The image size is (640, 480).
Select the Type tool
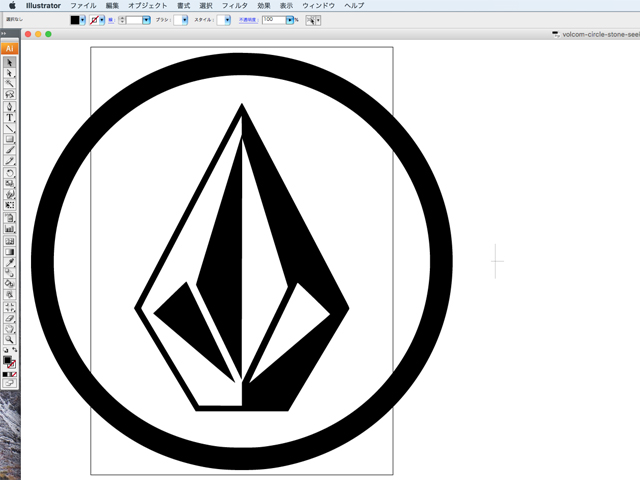point(9,118)
